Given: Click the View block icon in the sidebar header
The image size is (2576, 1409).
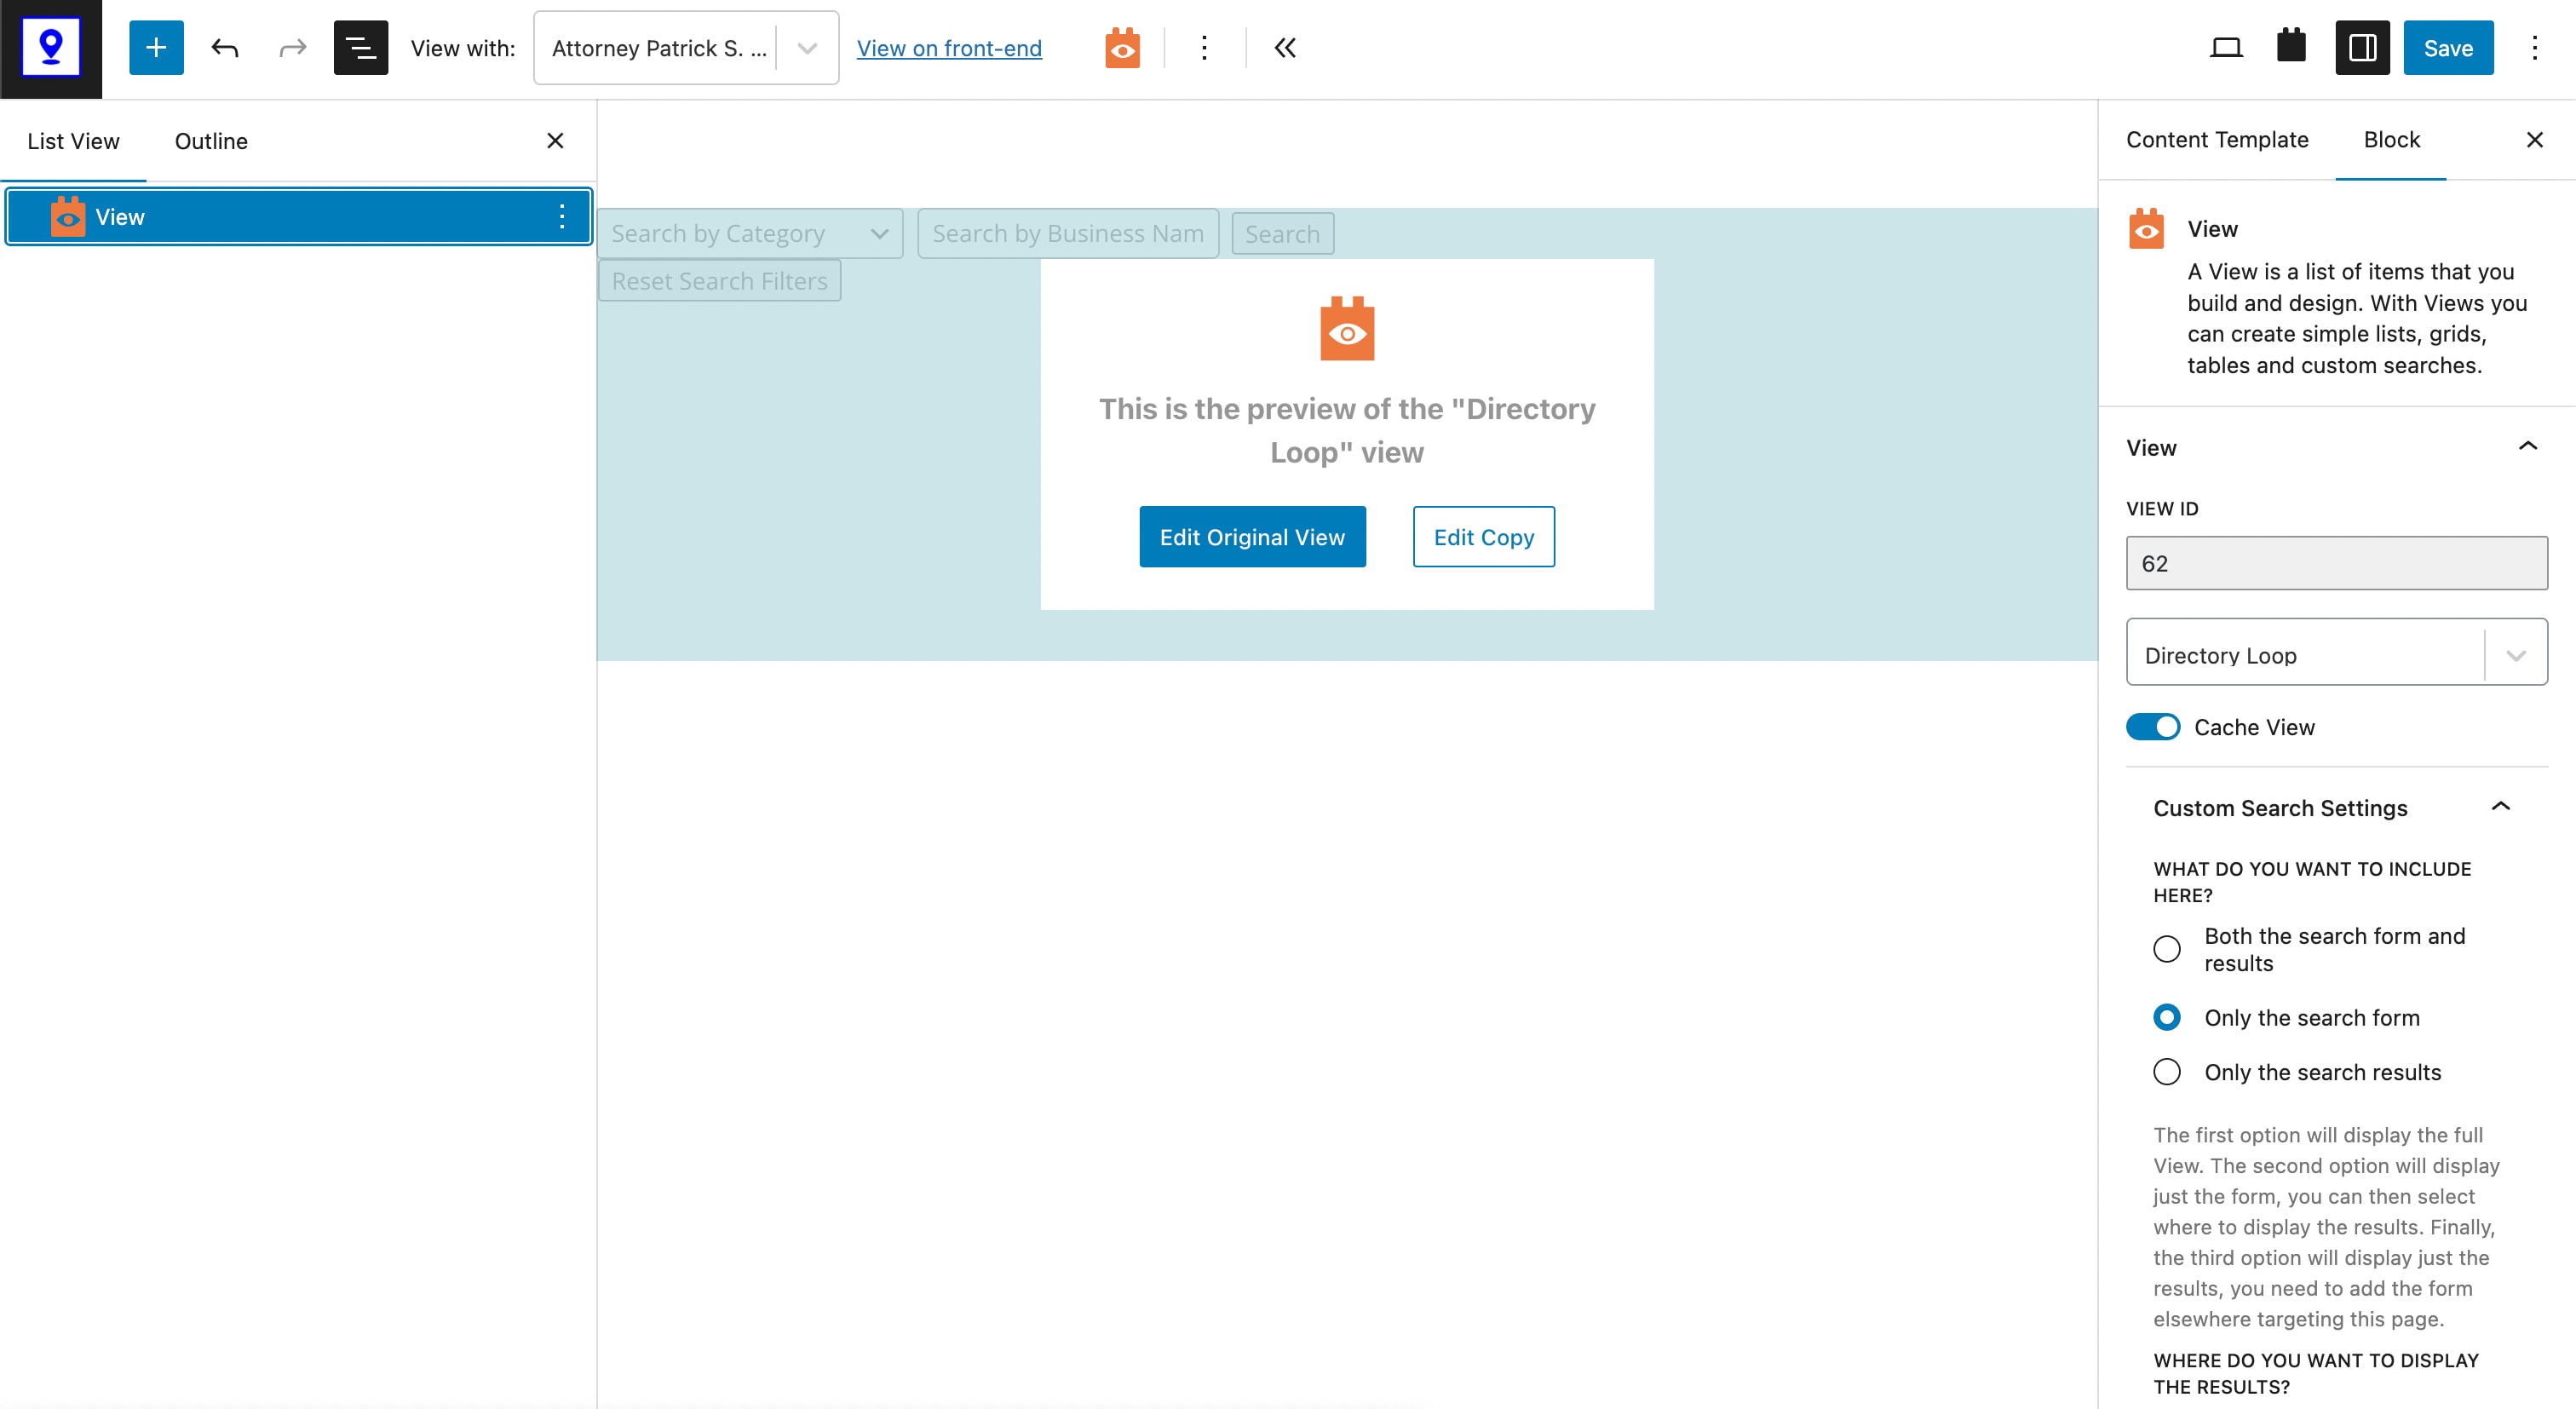Looking at the screenshot, I should [x=2146, y=229].
